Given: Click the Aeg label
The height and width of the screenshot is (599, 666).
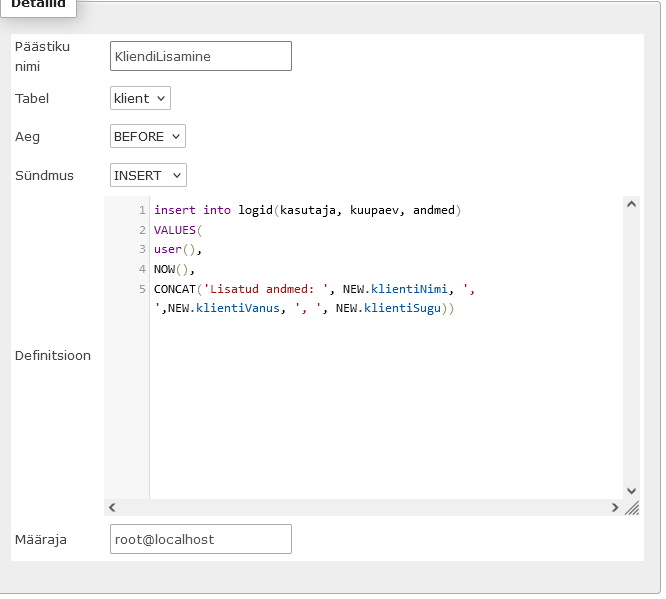Looking at the screenshot, I should pyautogui.click(x=27, y=137).
